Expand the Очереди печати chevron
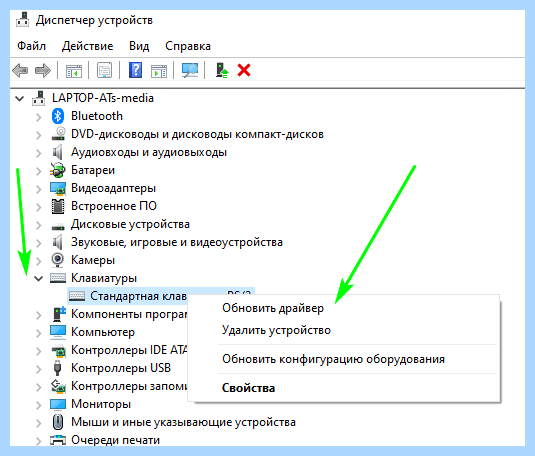 pos(39,441)
